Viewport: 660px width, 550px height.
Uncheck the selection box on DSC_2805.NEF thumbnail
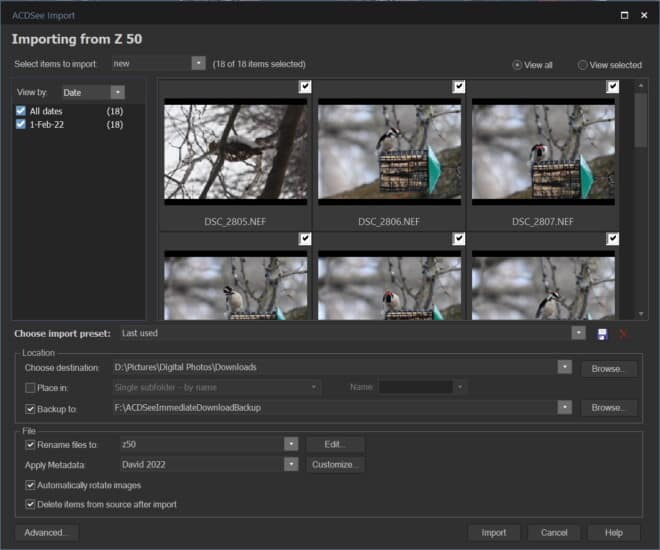(x=305, y=87)
